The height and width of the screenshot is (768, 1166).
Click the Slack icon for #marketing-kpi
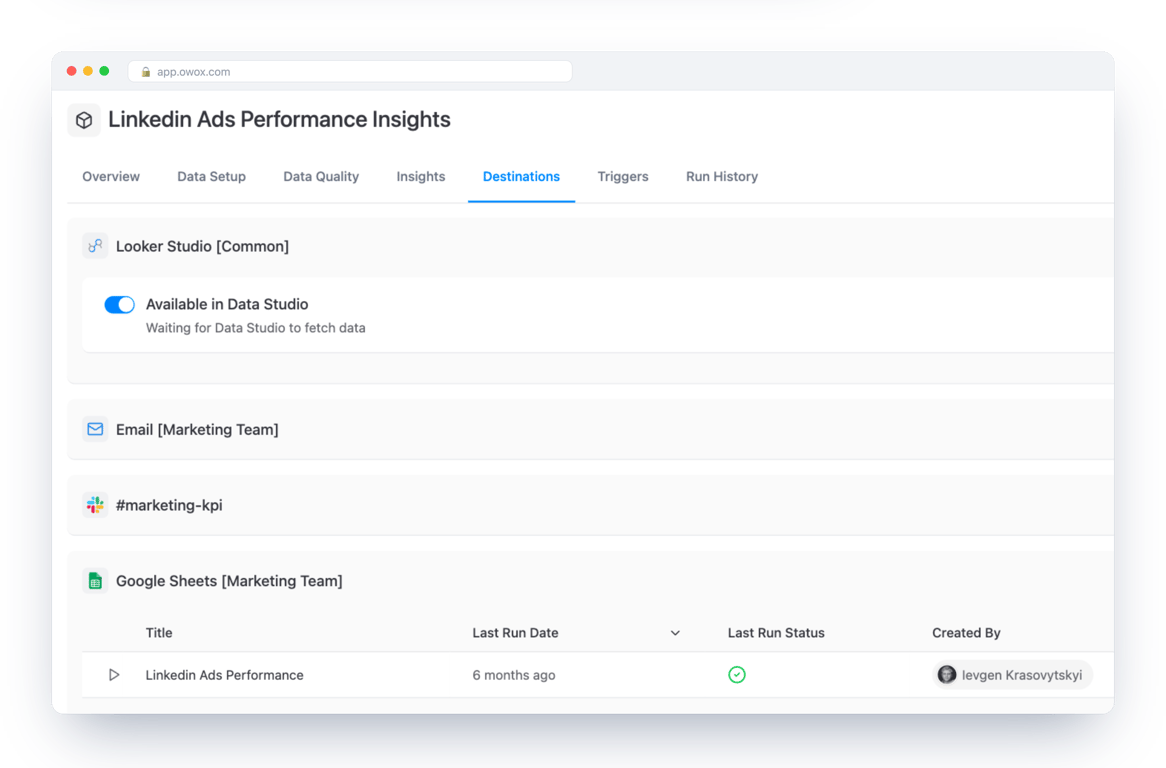95,505
